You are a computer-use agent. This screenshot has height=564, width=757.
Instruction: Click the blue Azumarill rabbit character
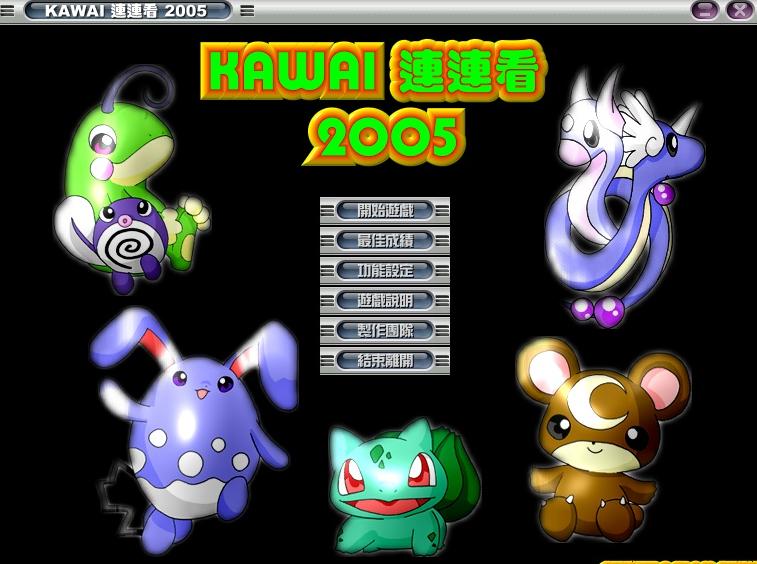point(193,430)
